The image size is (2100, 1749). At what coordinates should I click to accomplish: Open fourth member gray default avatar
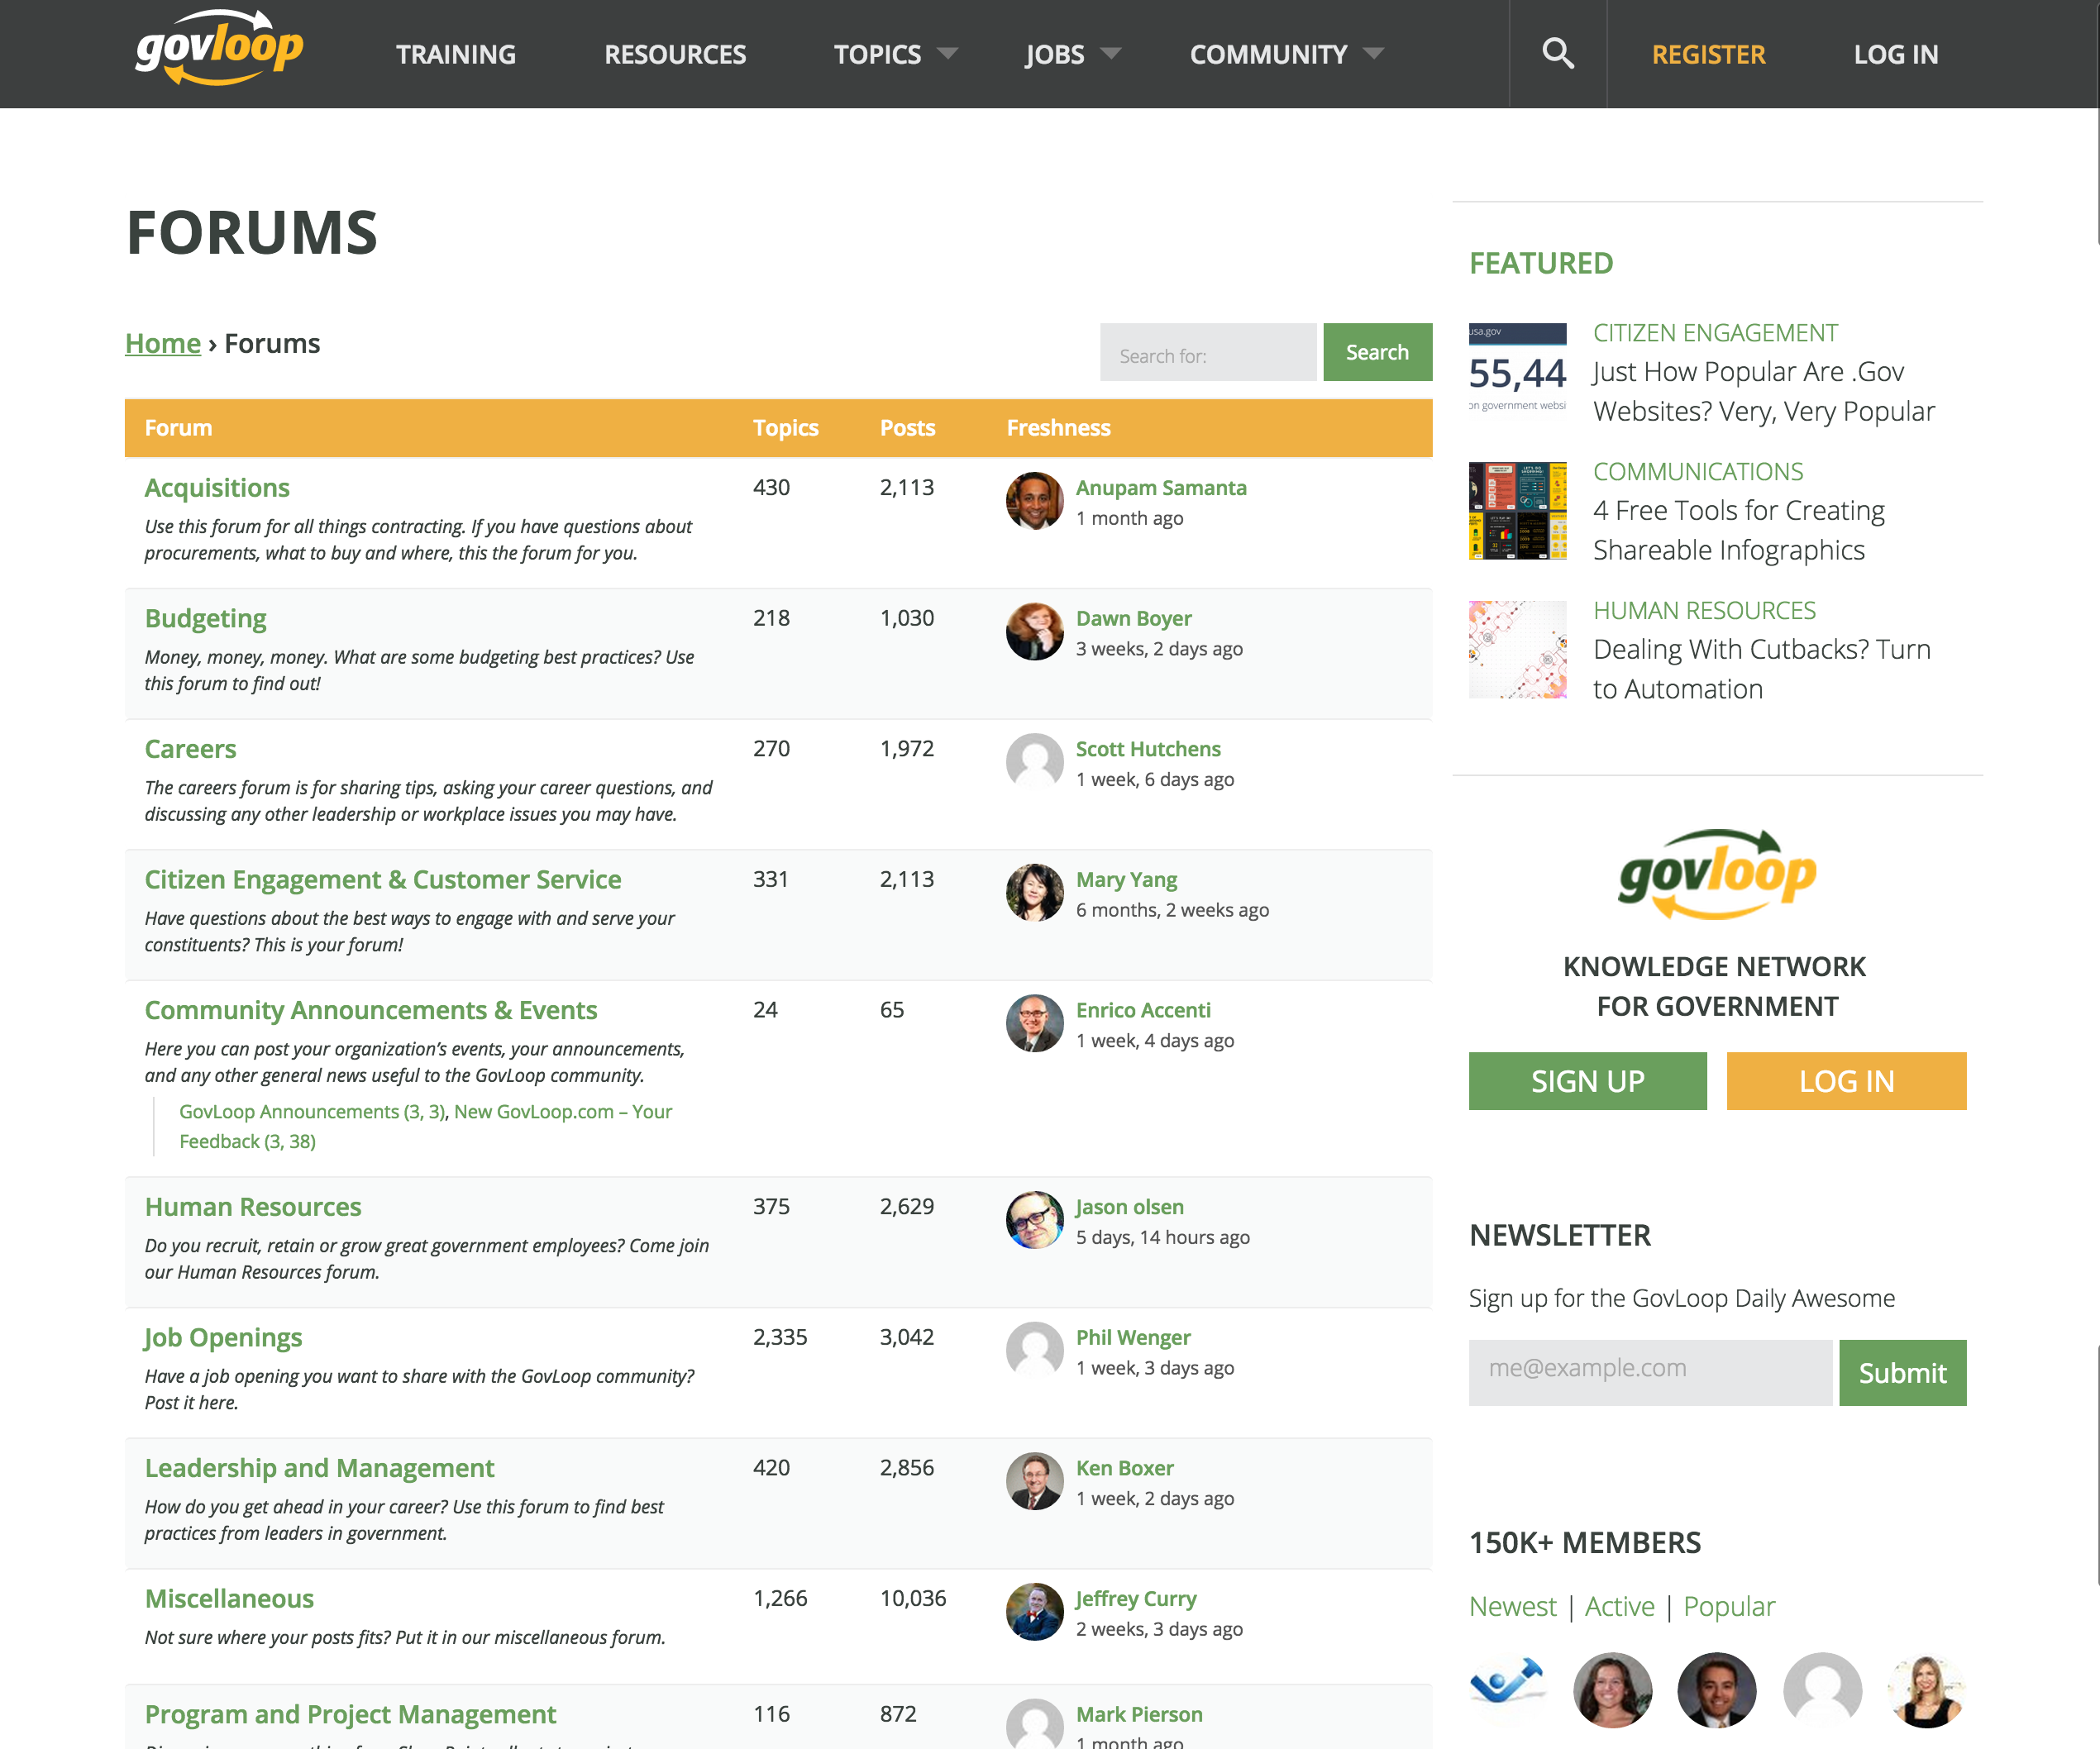[1822, 1690]
